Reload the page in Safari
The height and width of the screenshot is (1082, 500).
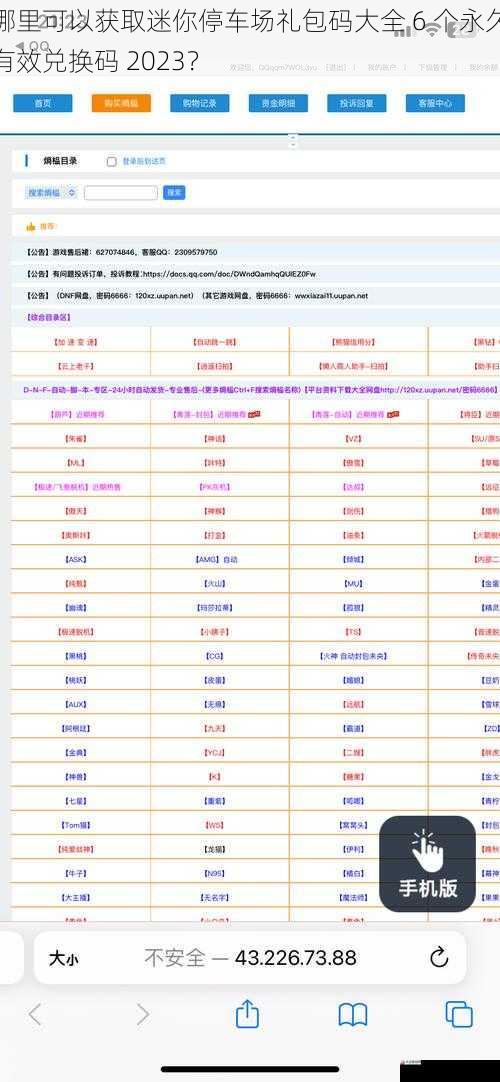(439, 957)
